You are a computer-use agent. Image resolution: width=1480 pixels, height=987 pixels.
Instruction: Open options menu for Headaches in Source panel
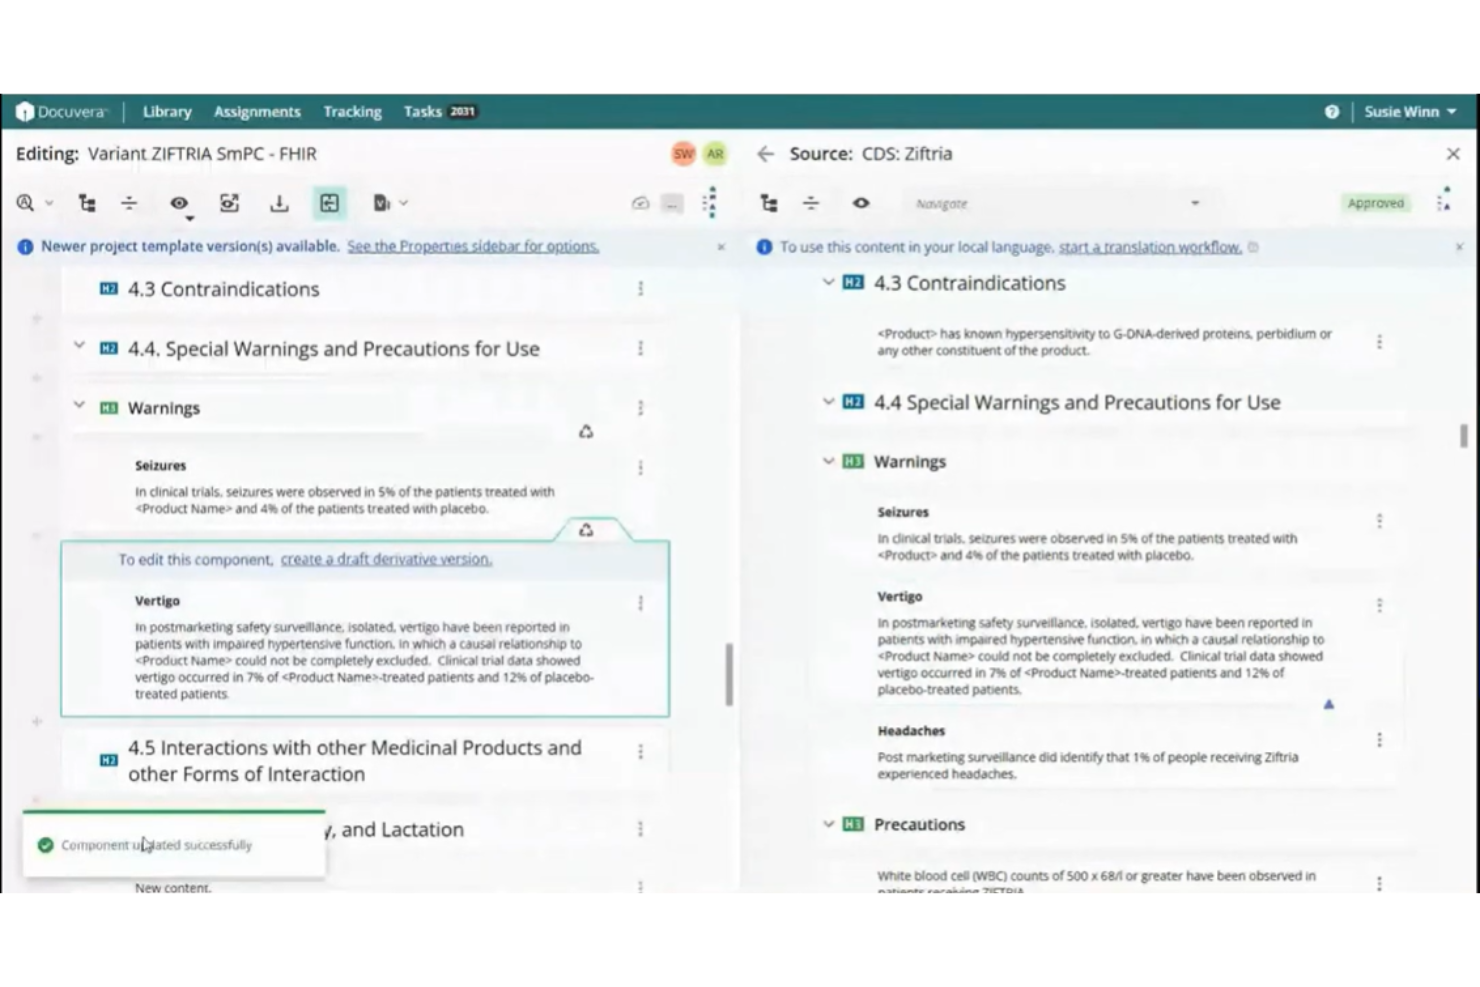pos(1379,740)
